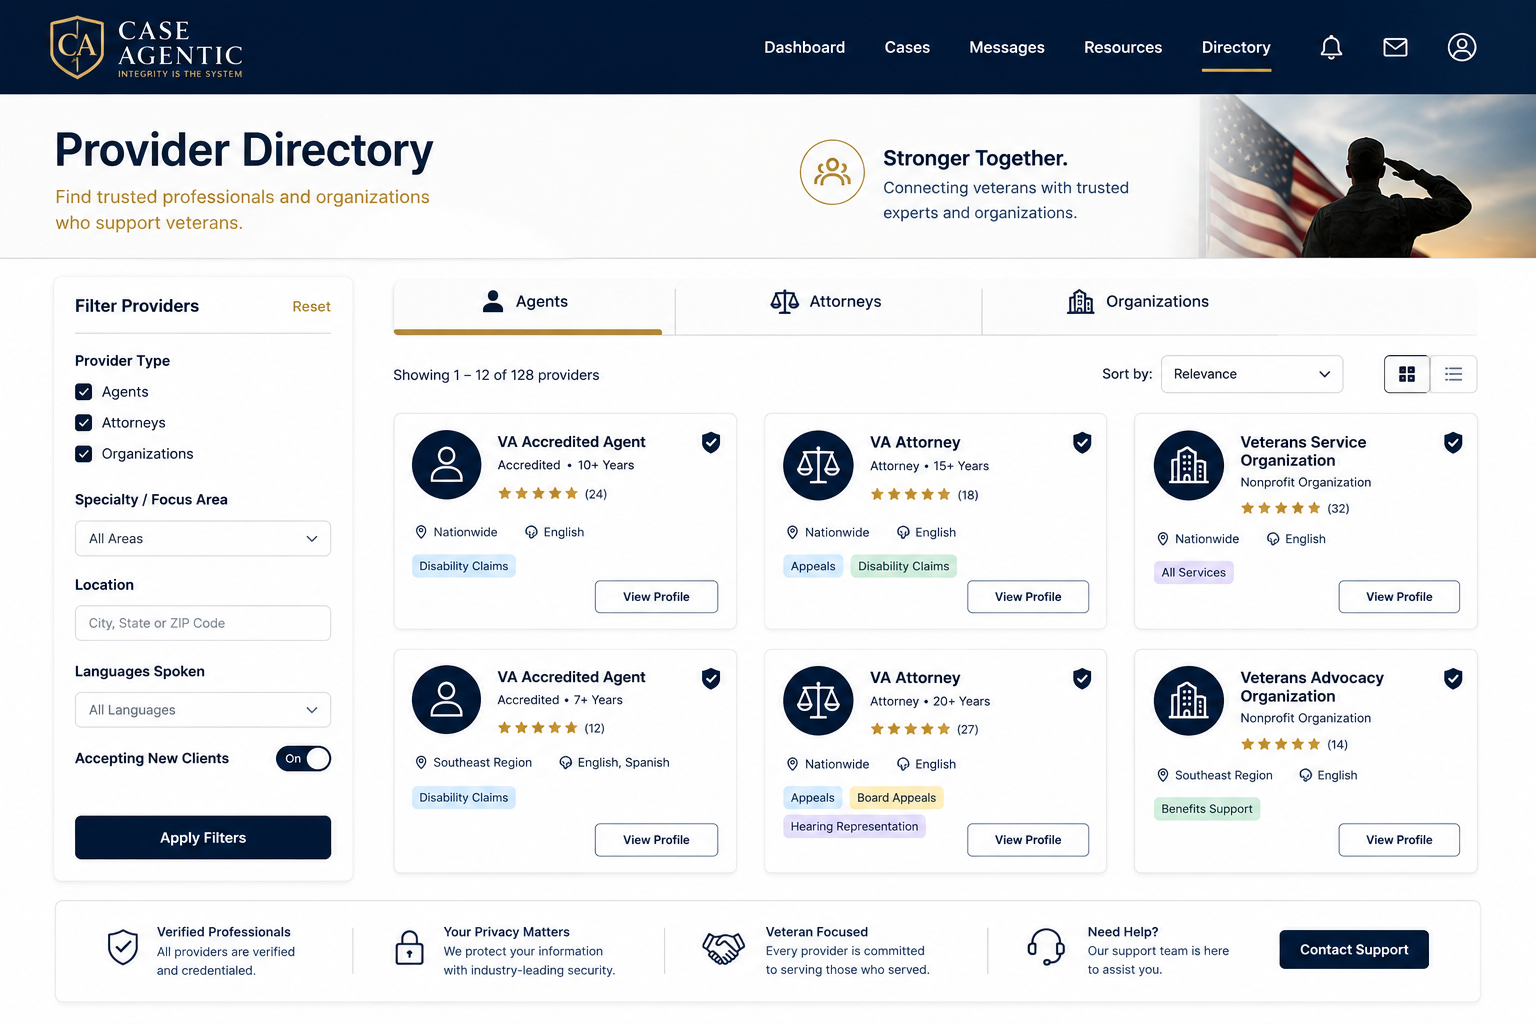Screen dimensions: 1536x1024
Task: Click verified badge on Veterans Service Organization
Action: 1453,443
